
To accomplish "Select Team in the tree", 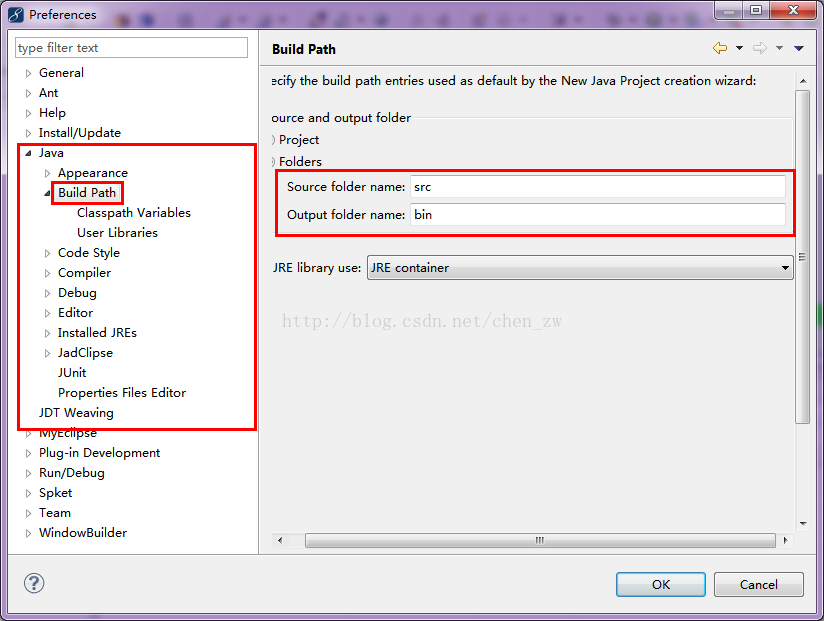I will pos(55,512).
